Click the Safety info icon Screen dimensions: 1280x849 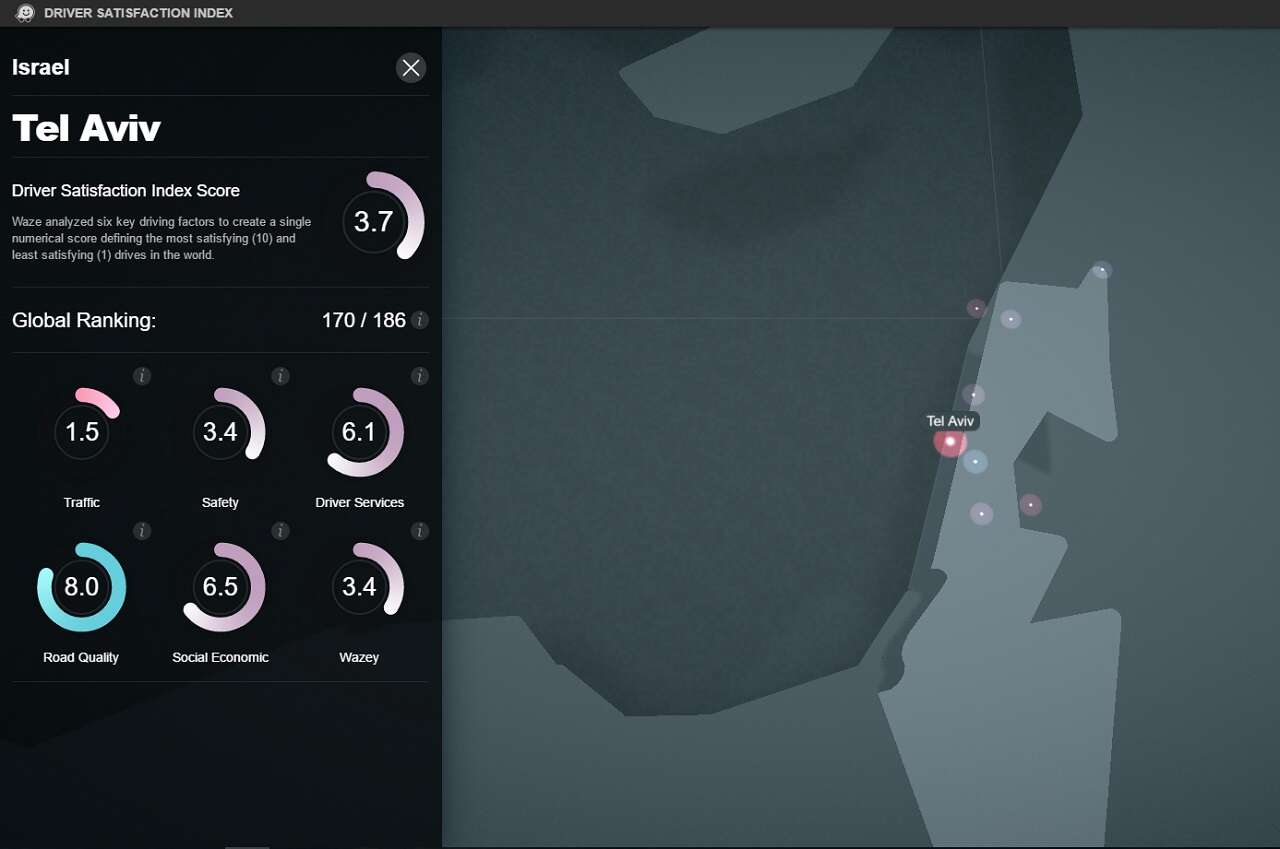click(281, 376)
